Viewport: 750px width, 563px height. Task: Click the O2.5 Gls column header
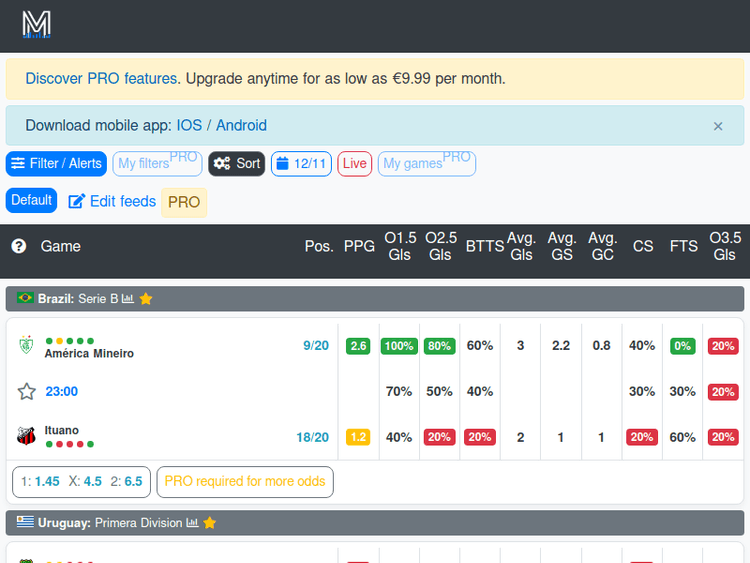click(441, 246)
